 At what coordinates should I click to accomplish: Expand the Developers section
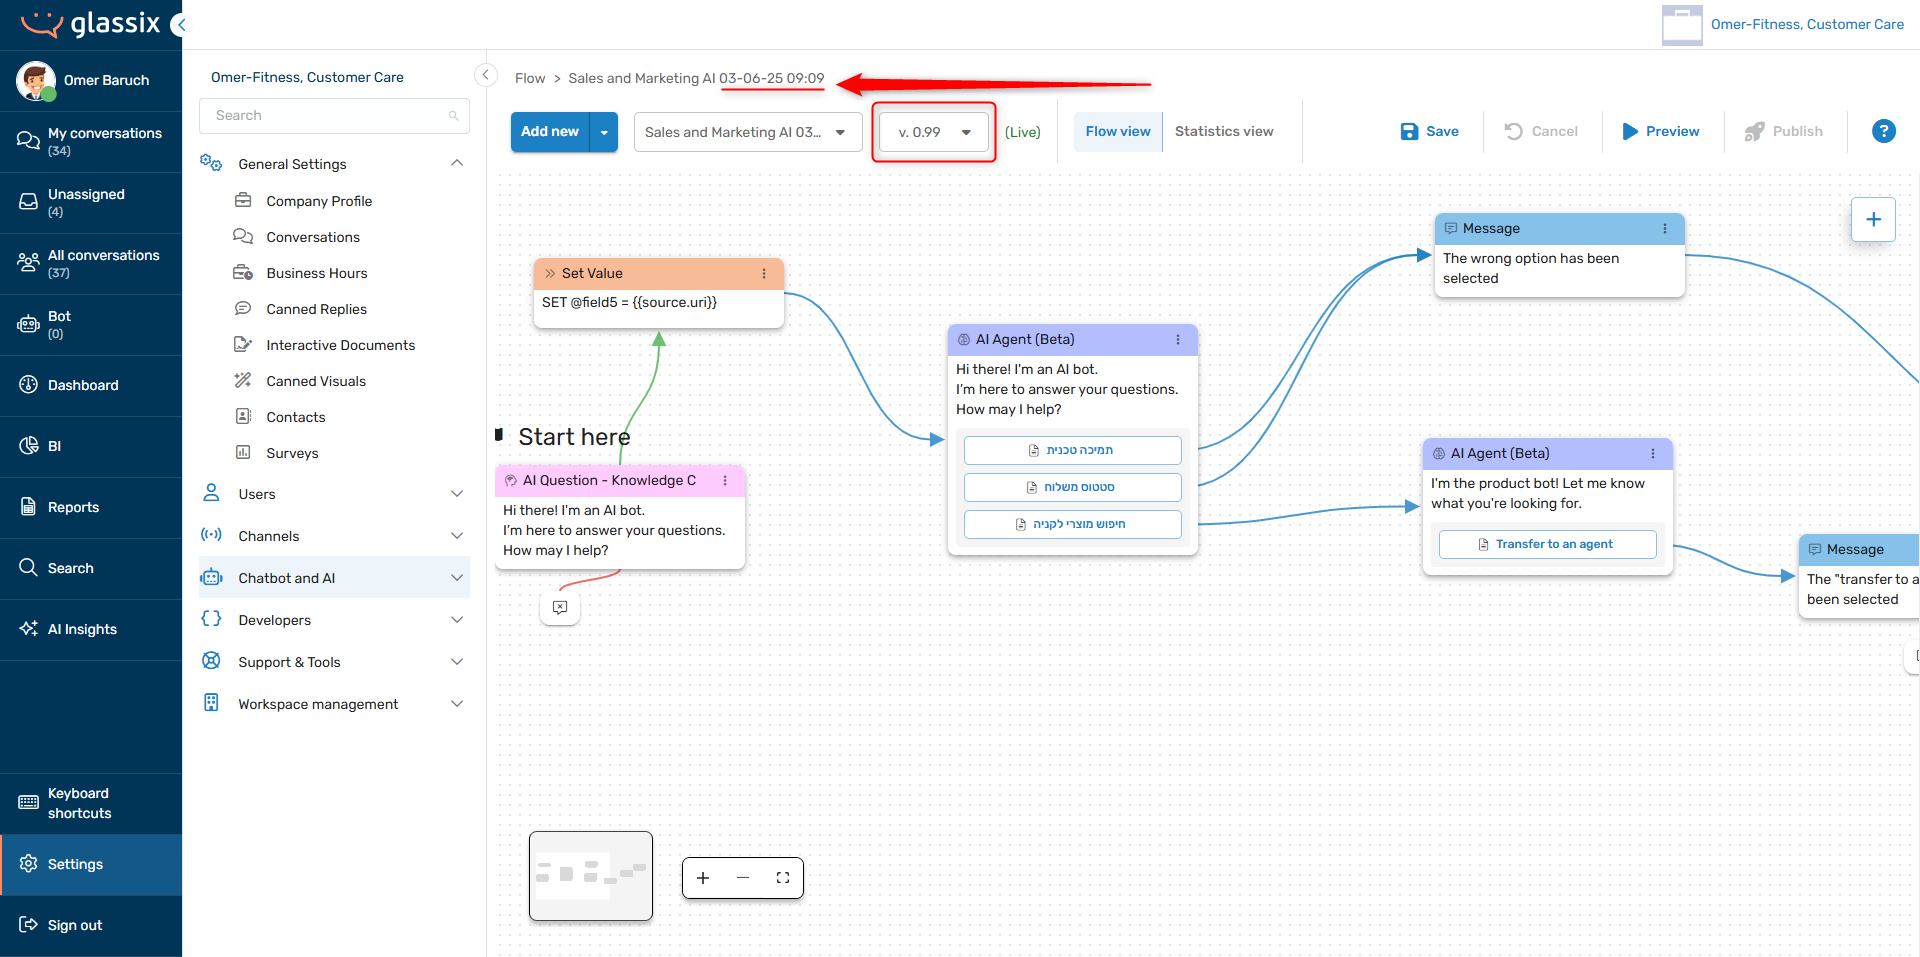pos(457,619)
